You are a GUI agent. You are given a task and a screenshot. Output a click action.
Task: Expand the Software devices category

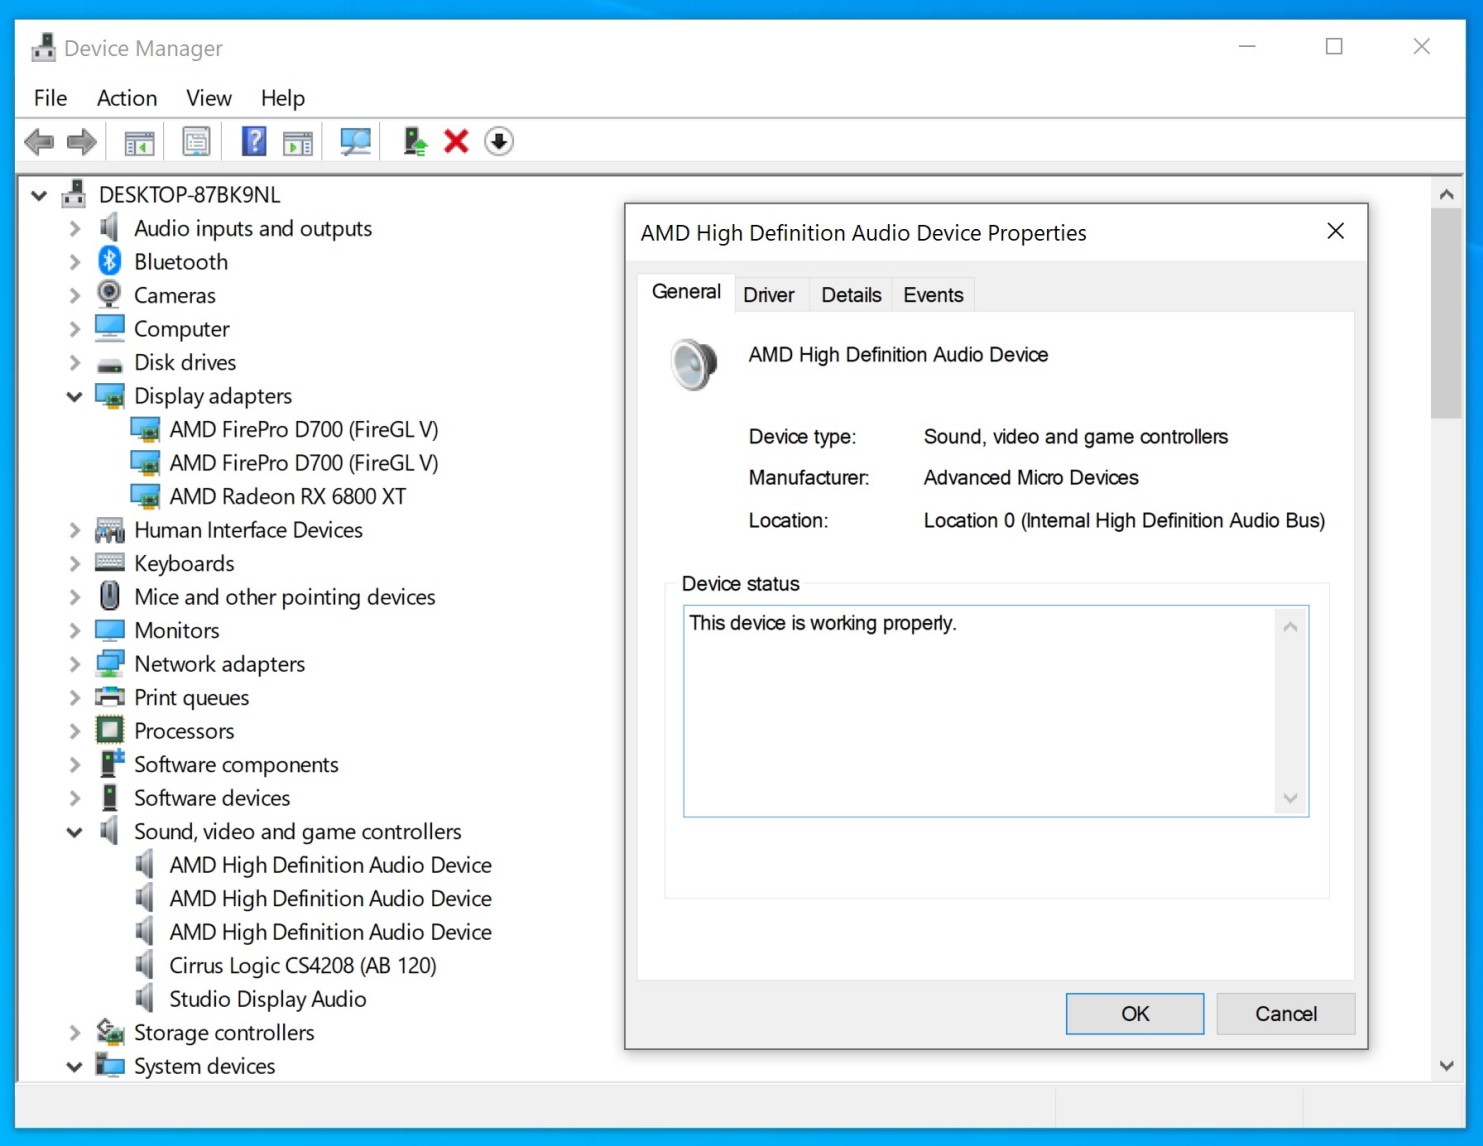[74, 797]
